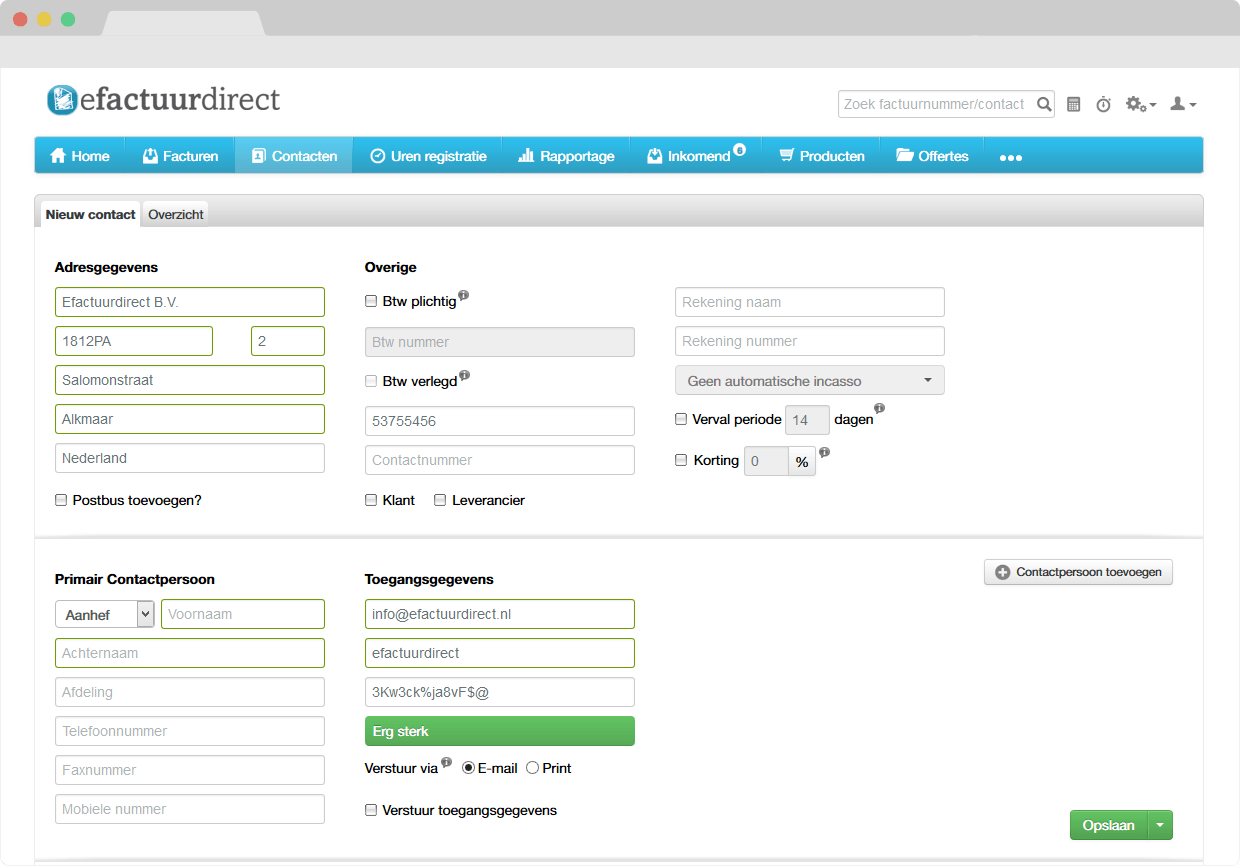Click the Inkomend notification badge

pos(739,150)
